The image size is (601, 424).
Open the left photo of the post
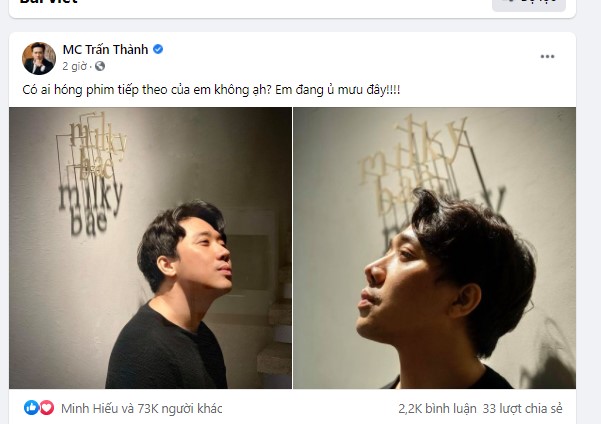[150, 248]
